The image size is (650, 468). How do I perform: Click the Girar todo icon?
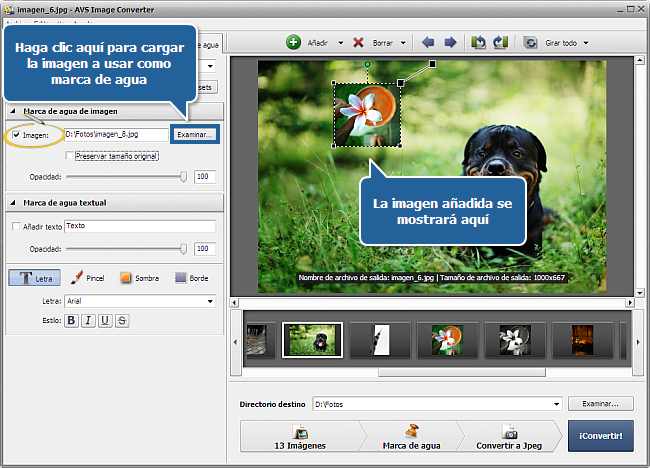[x=529, y=43]
